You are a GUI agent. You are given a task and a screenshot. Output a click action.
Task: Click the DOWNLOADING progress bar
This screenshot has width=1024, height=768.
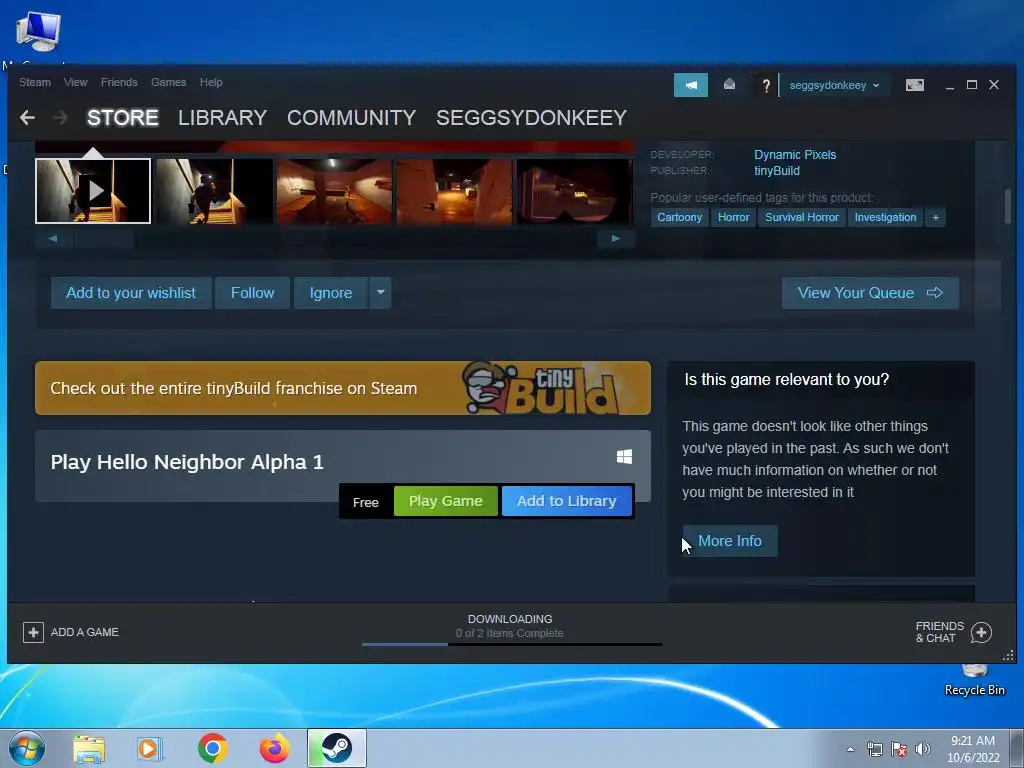click(512, 645)
